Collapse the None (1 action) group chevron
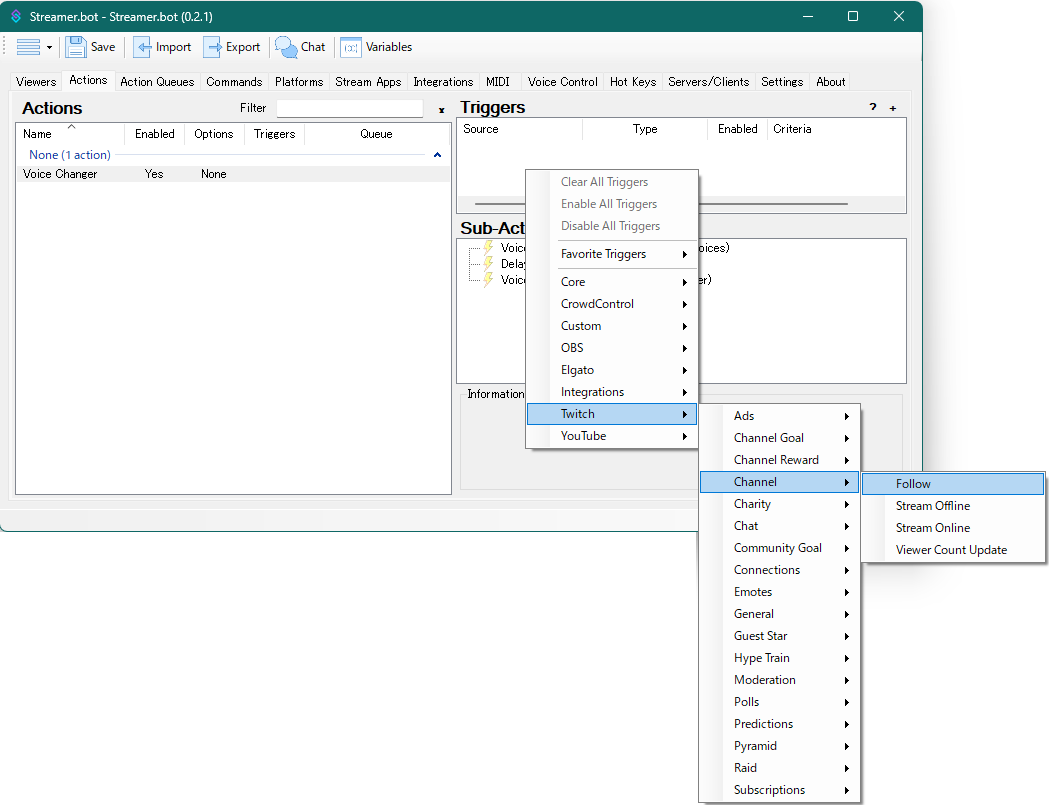The width and height of the screenshot is (1049, 805). [x=438, y=155]
